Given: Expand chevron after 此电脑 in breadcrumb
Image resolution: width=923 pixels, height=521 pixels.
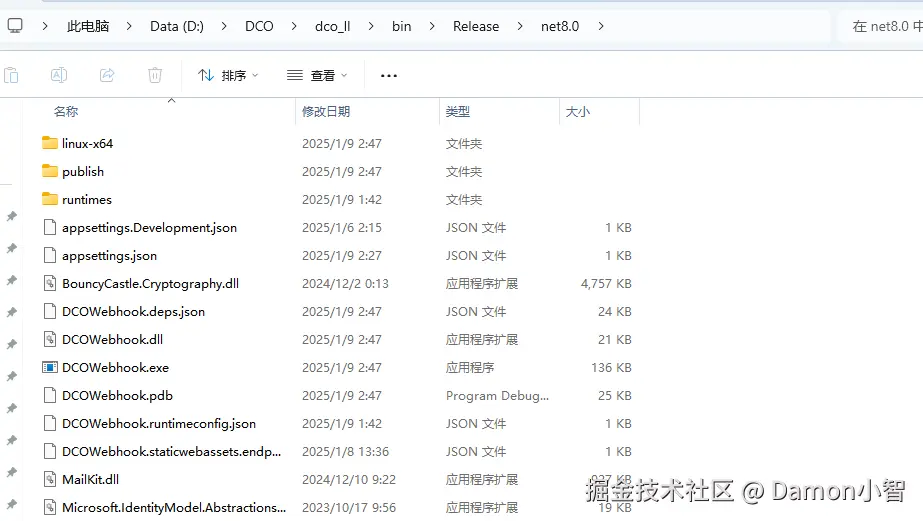Looking at the screenshot, I should point(129,26).
